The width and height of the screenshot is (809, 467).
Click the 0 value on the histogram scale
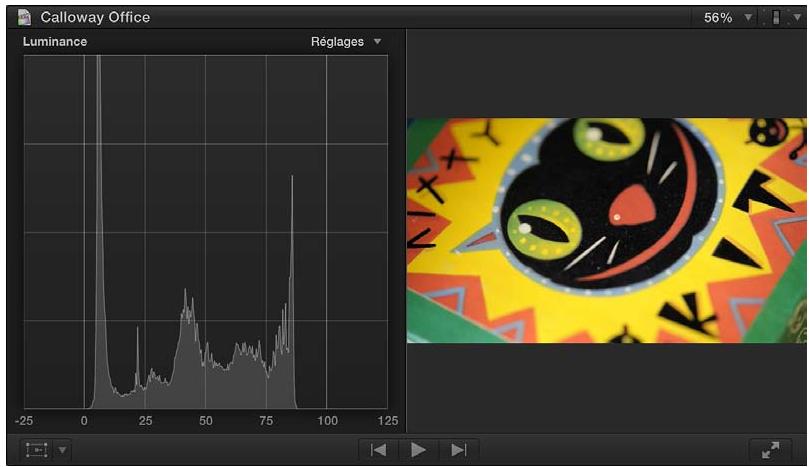[84, 421]
